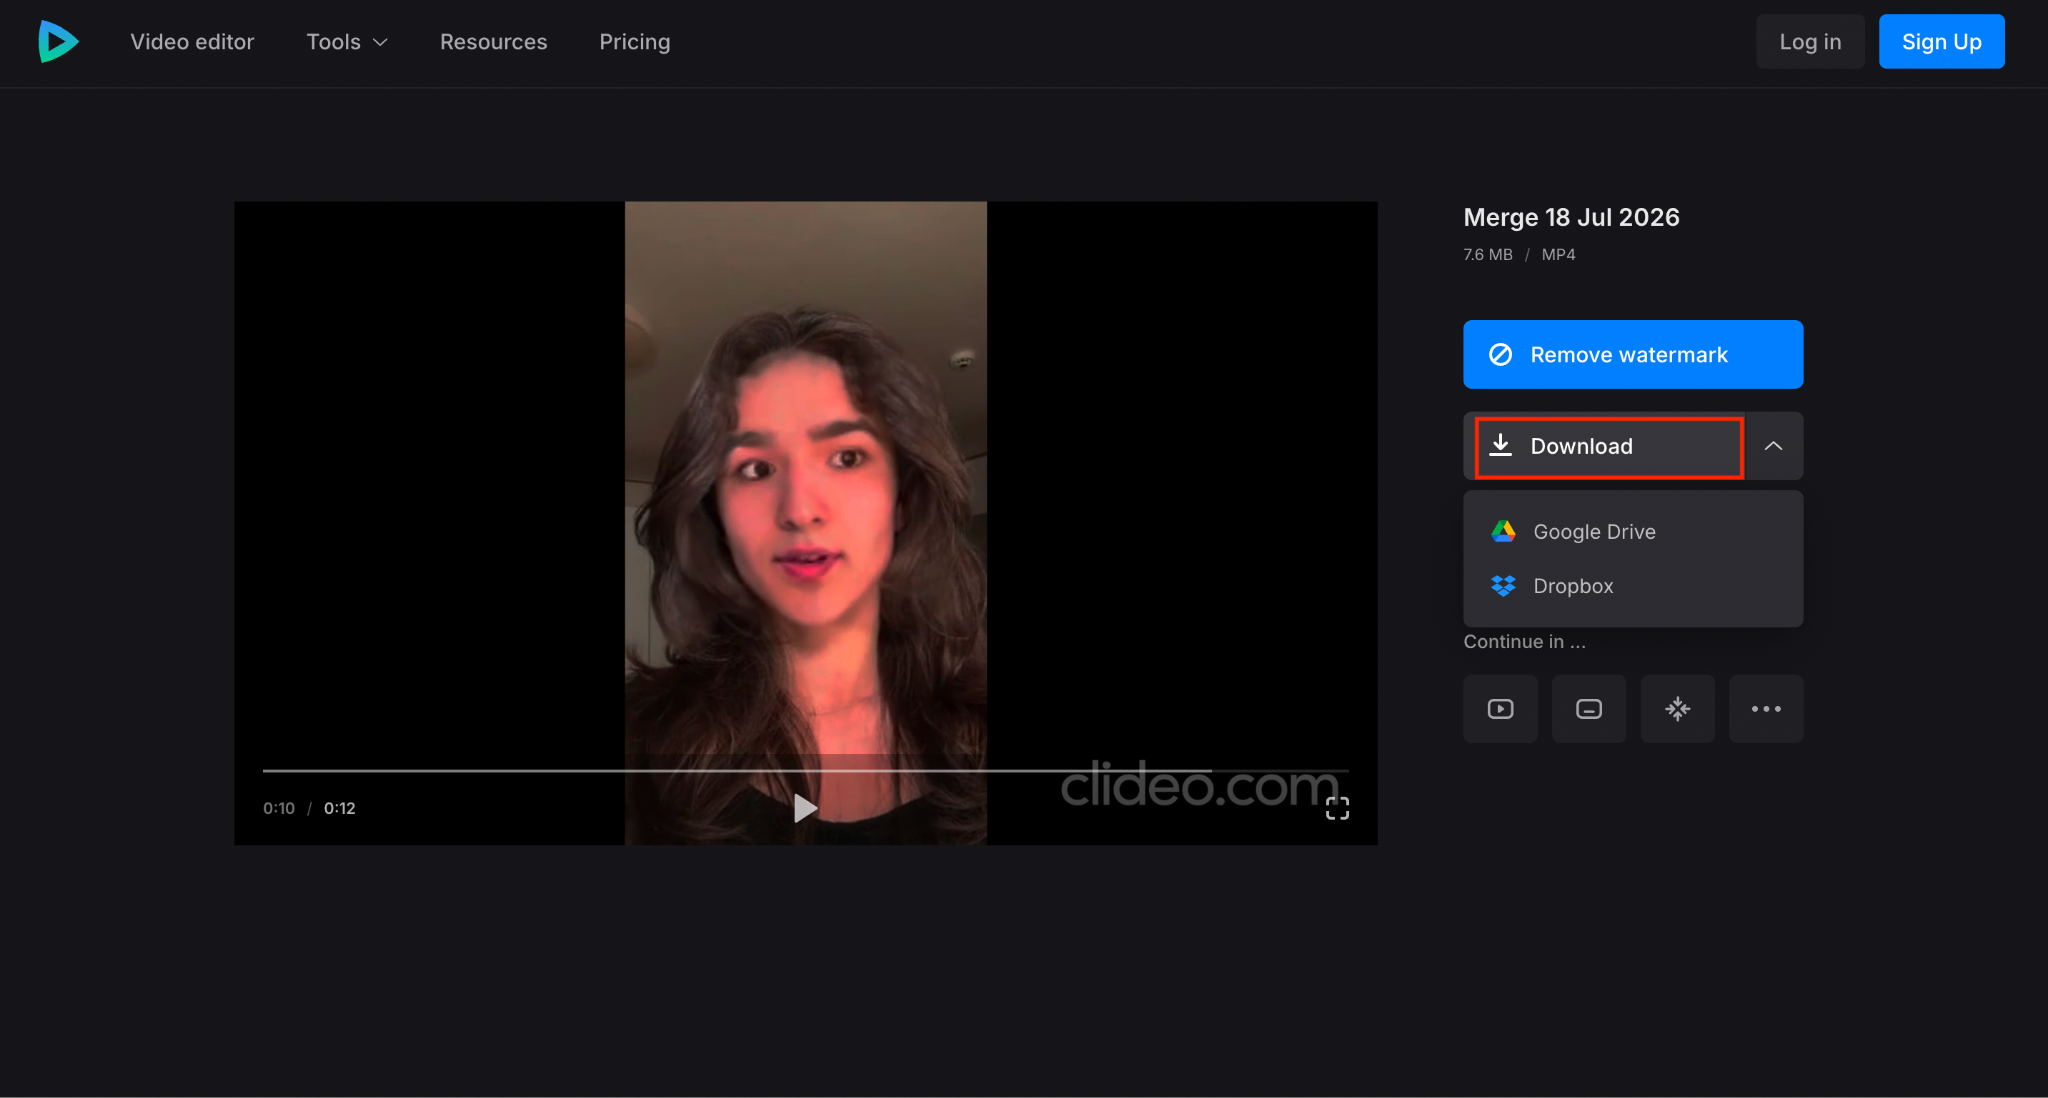
Task: Expand the Tools dropdown menu
Action: pos(346,42)
